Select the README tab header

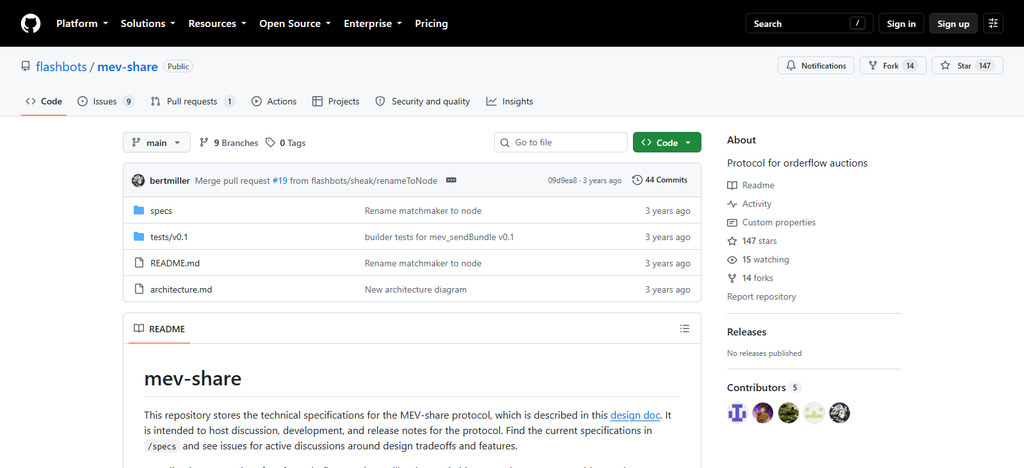[159, 328]
